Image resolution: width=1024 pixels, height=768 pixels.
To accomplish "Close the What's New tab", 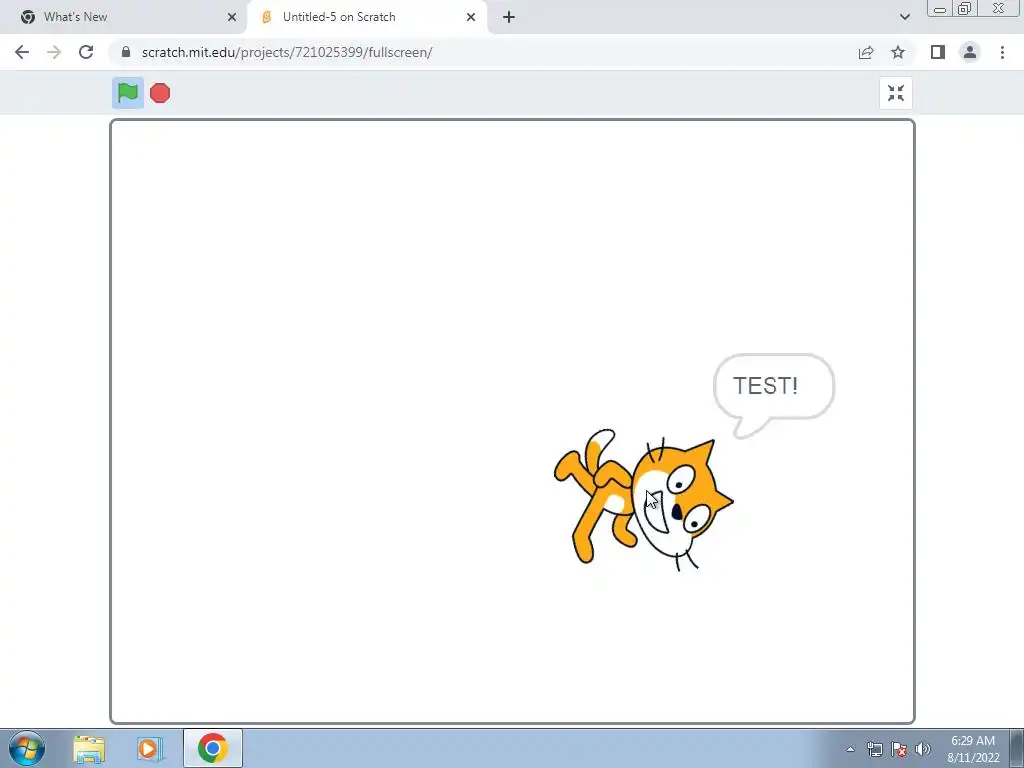I will point(232,17).
